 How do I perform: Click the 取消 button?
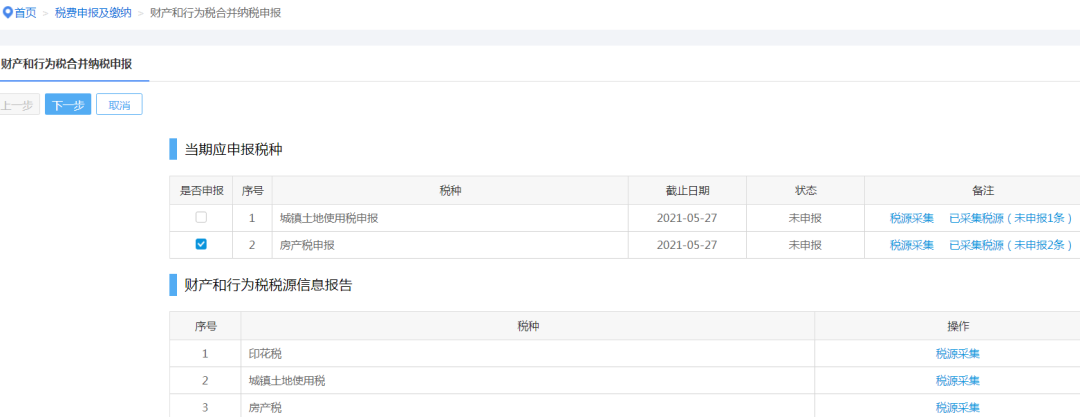119,105
